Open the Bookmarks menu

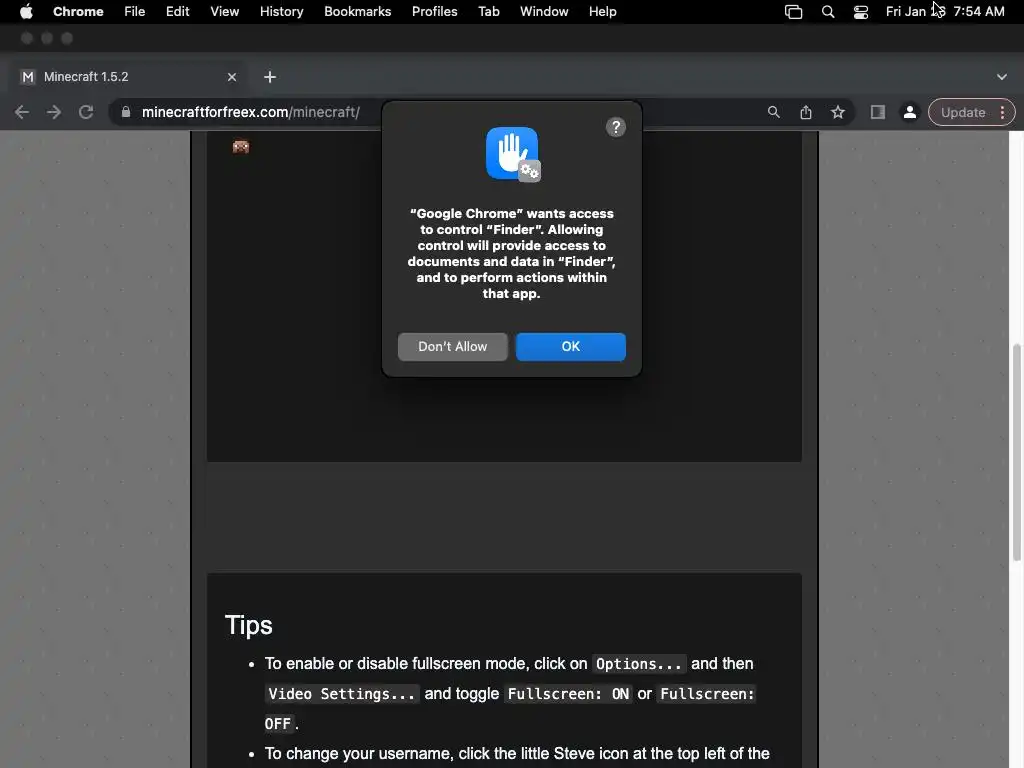pyautogui.click(x=358, y=12)
